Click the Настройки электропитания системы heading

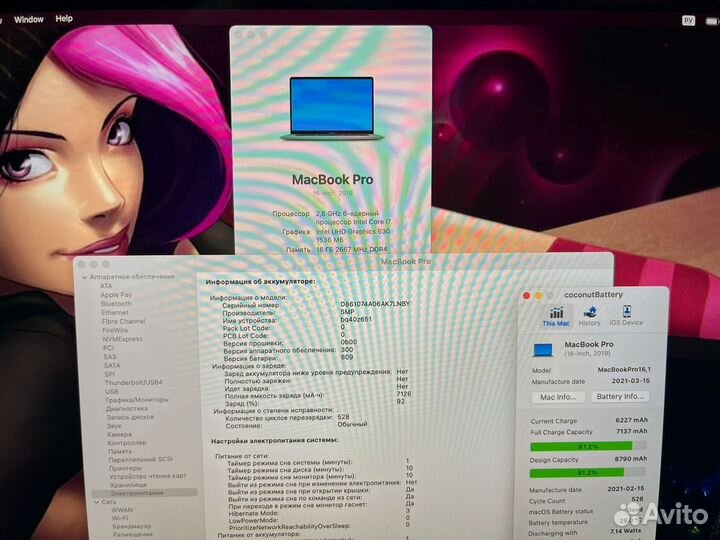click(275, 440)
